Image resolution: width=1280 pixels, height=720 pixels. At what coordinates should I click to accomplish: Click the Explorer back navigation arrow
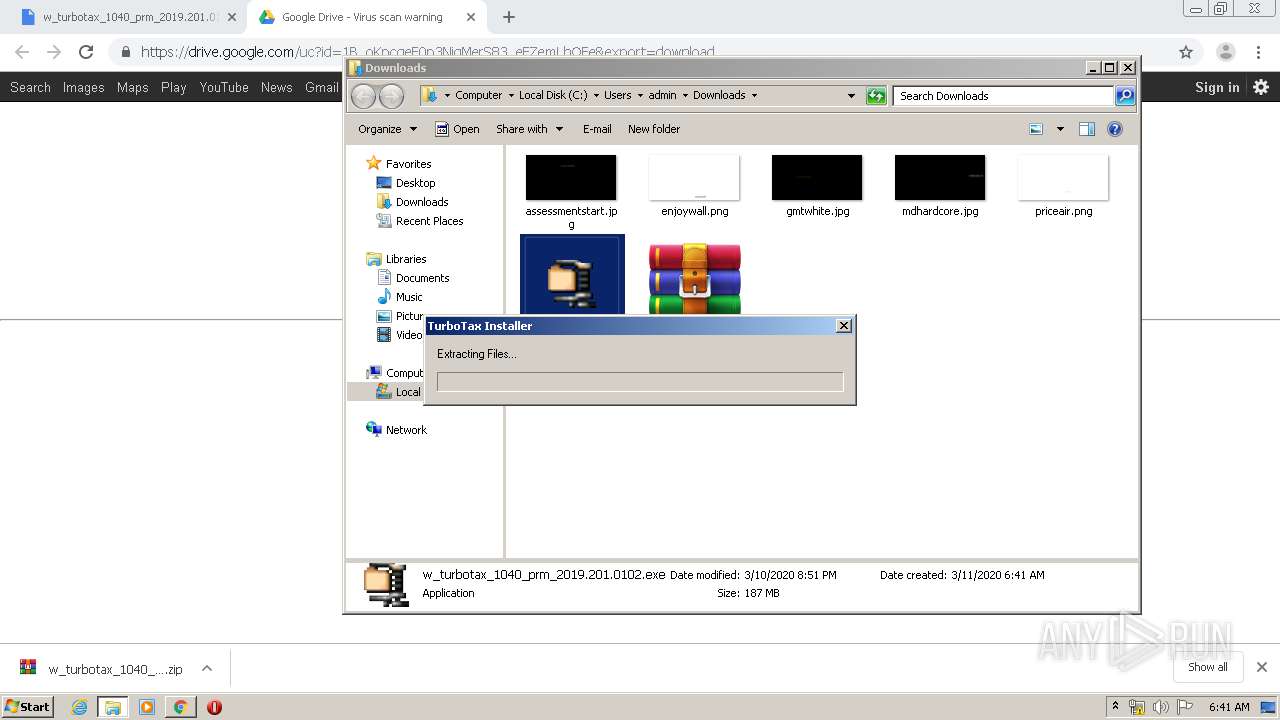point(363,96)
